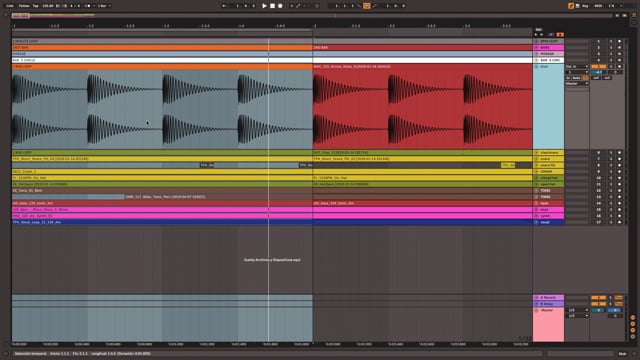Click the Kick track volume value
This screenshot has height=360, width=640.
[x=599, y=72]
